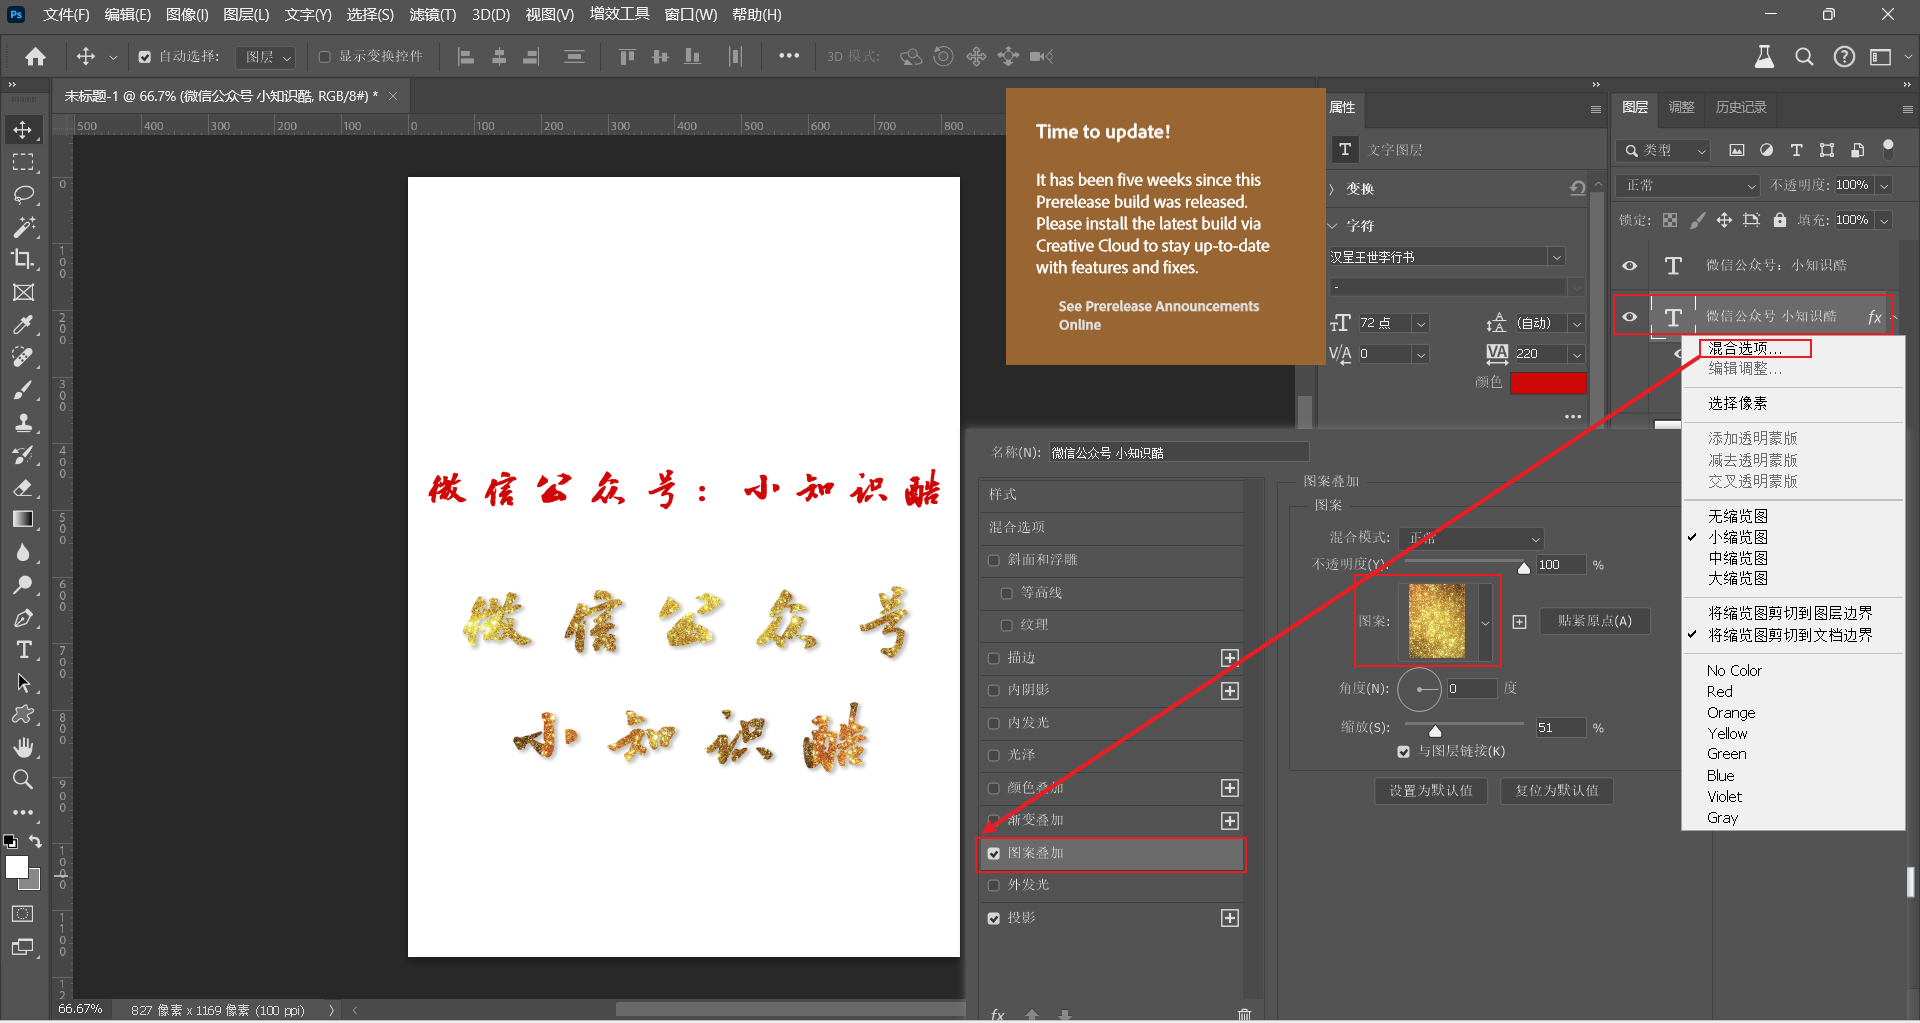Click the red text color swatch

(x=1548, y=383)
